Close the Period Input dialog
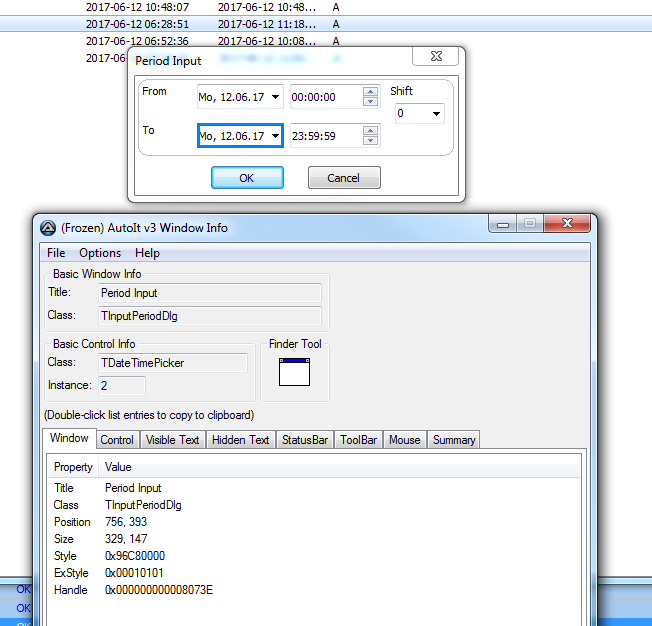The width and height of the screenshot is (652, 626). point(437,58)
